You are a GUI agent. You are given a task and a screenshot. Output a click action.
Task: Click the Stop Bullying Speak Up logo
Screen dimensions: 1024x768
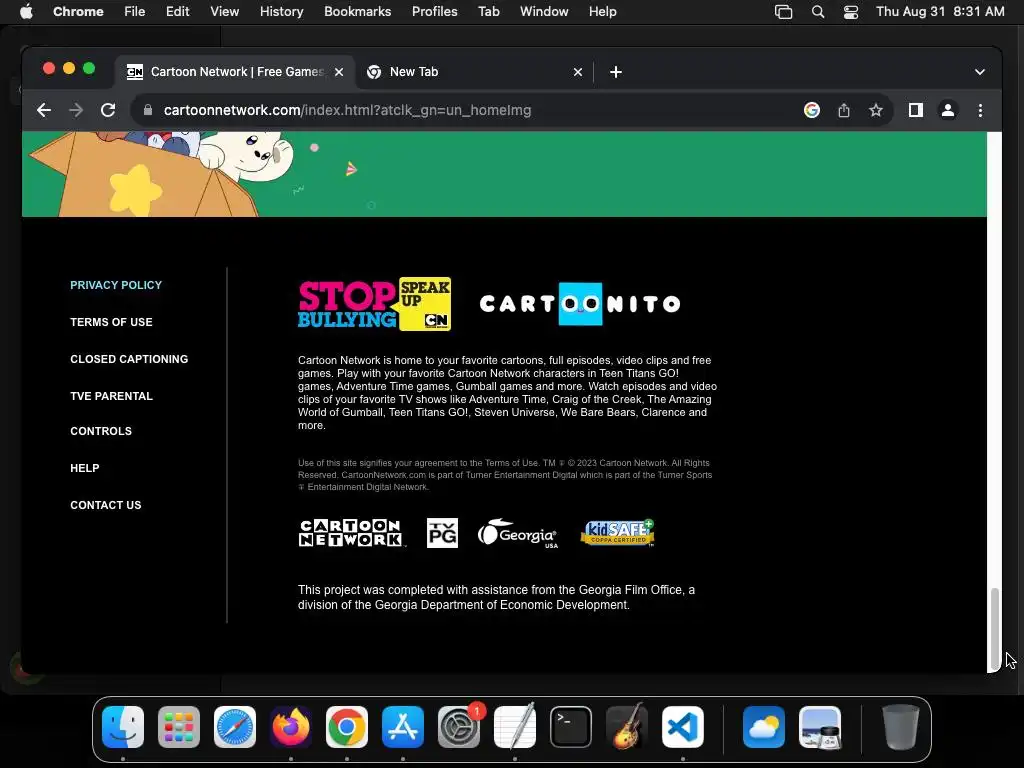point(374,304)
